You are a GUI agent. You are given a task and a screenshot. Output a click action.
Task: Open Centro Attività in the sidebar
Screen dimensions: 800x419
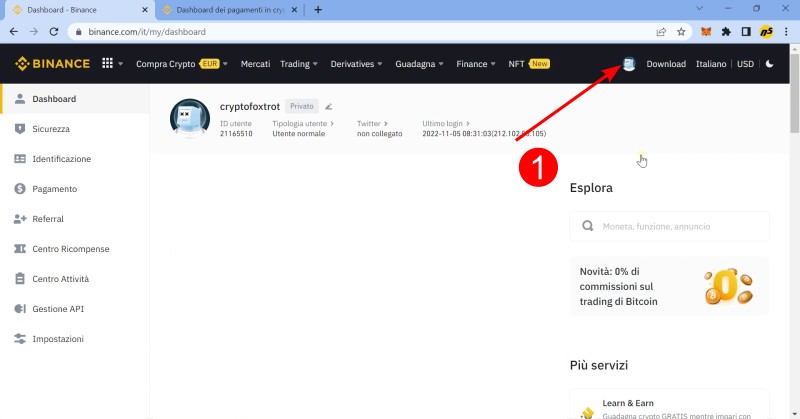(x=75, y=279)
